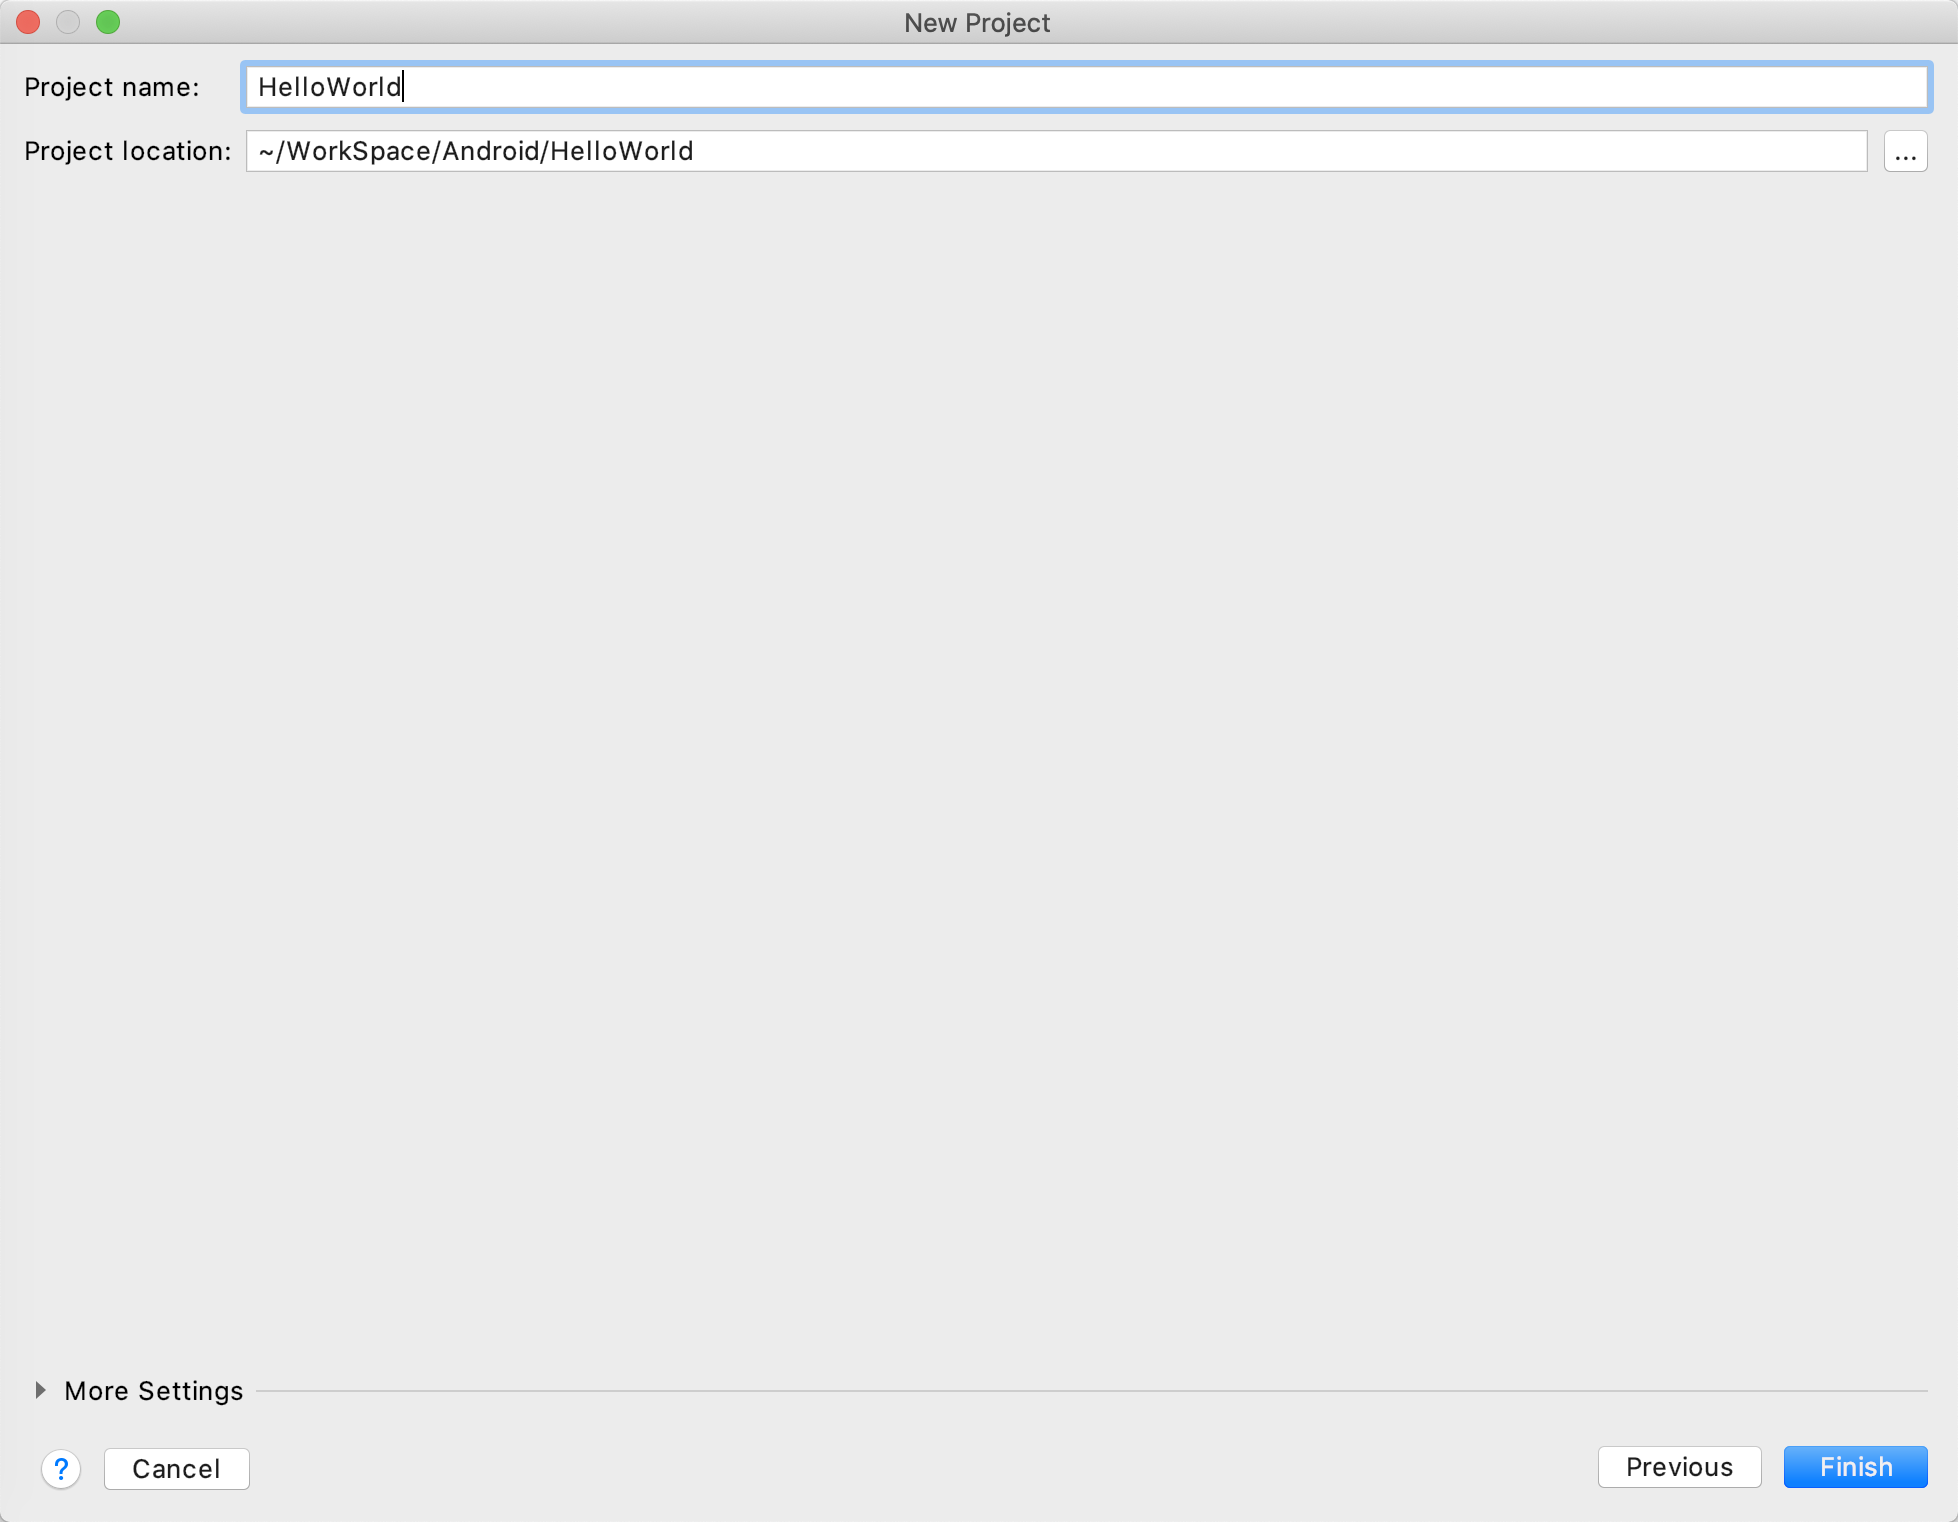Click the green zoom window button
Viewport: 1958px width, 1522px height.
click(108, 22)
